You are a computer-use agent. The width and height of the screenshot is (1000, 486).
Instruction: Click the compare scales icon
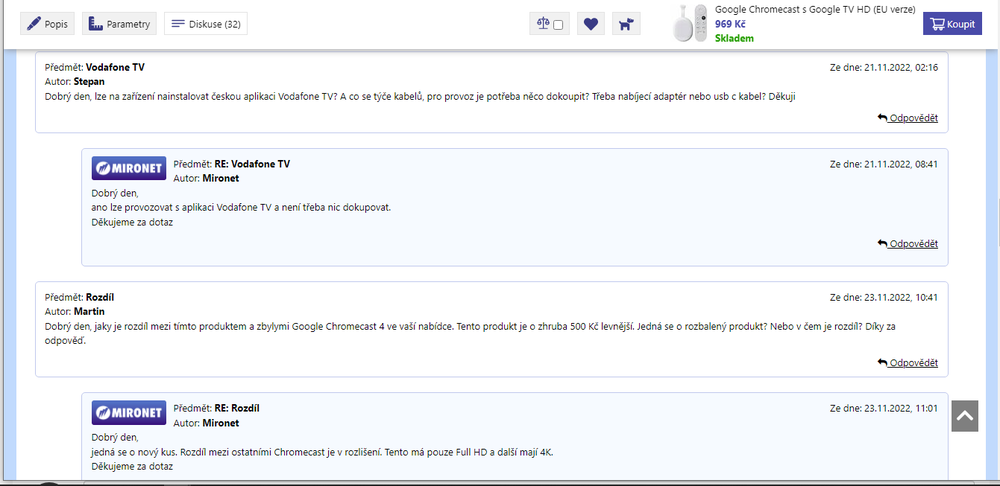[x=543, y=24]
